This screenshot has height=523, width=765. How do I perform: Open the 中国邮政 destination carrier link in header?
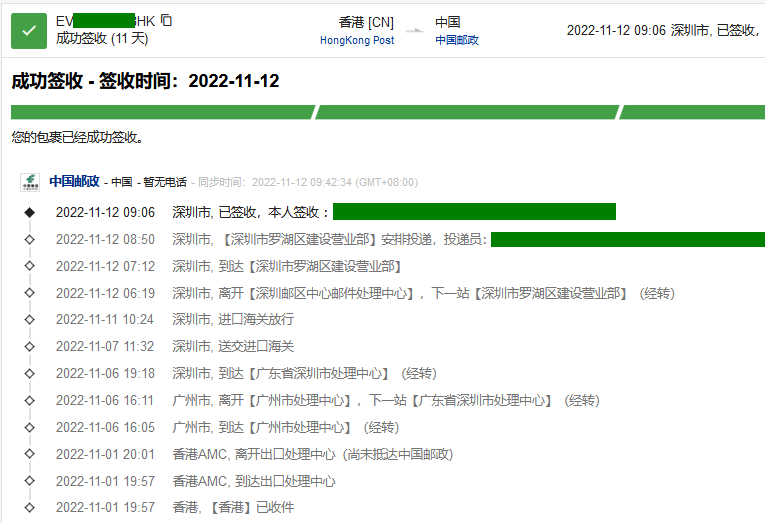tap(457, 41)
